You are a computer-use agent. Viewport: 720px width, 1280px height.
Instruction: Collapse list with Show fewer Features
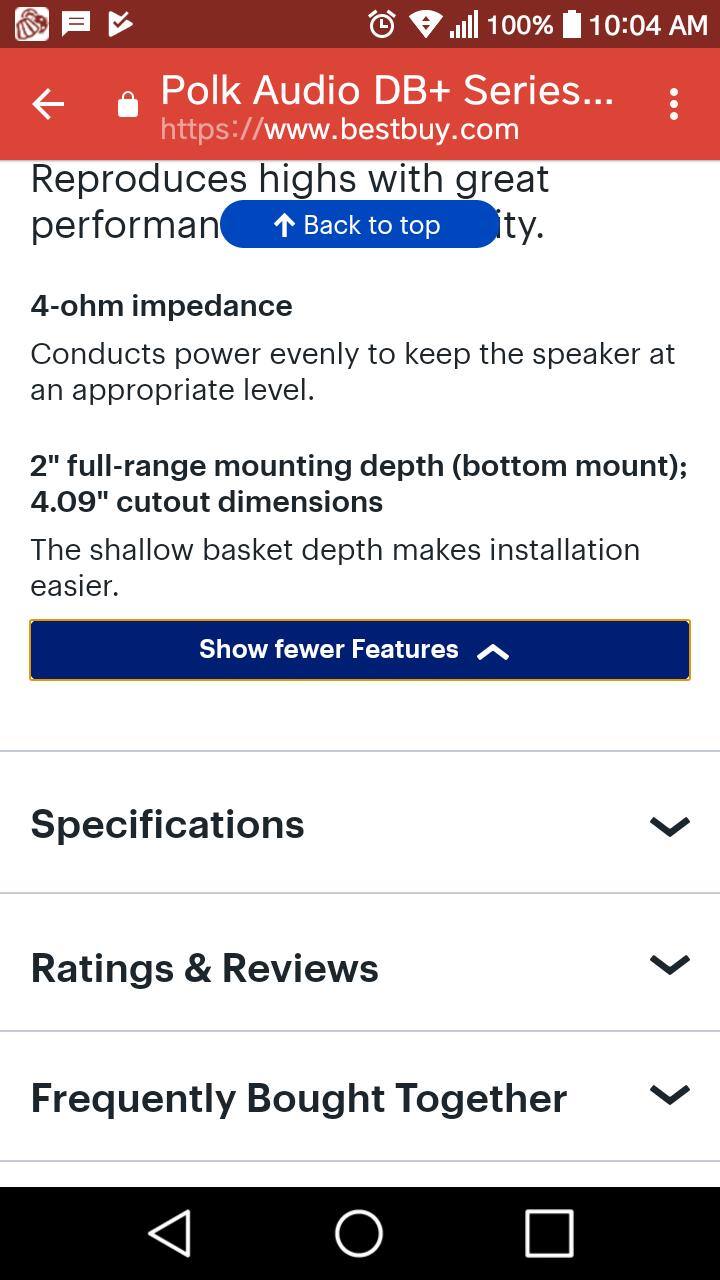point(360,650)
